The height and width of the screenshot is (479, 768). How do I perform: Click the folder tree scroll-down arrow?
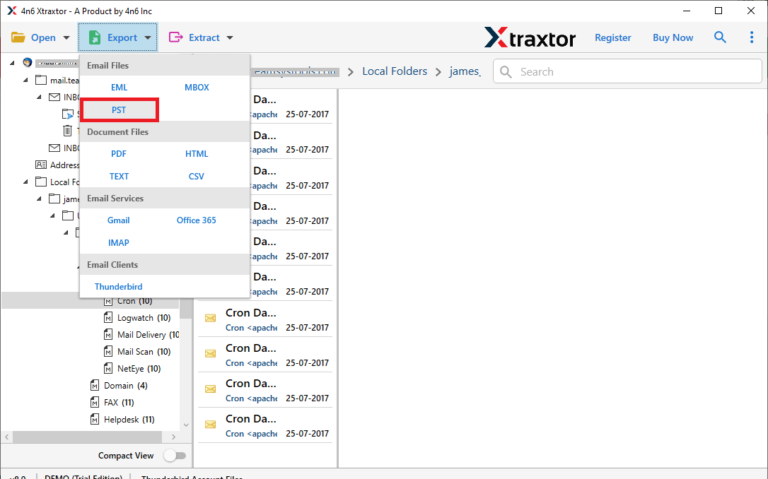186,425
